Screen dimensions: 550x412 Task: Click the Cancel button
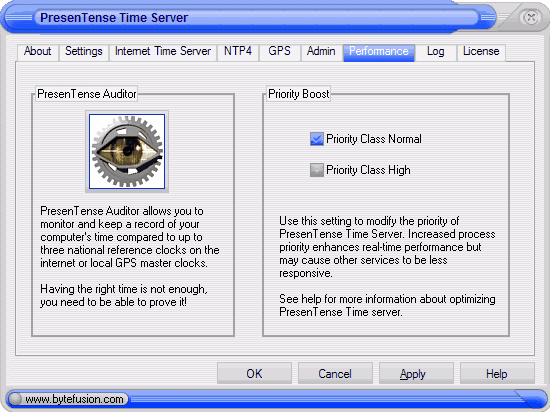pyautogui.click(x=335, y=373)
